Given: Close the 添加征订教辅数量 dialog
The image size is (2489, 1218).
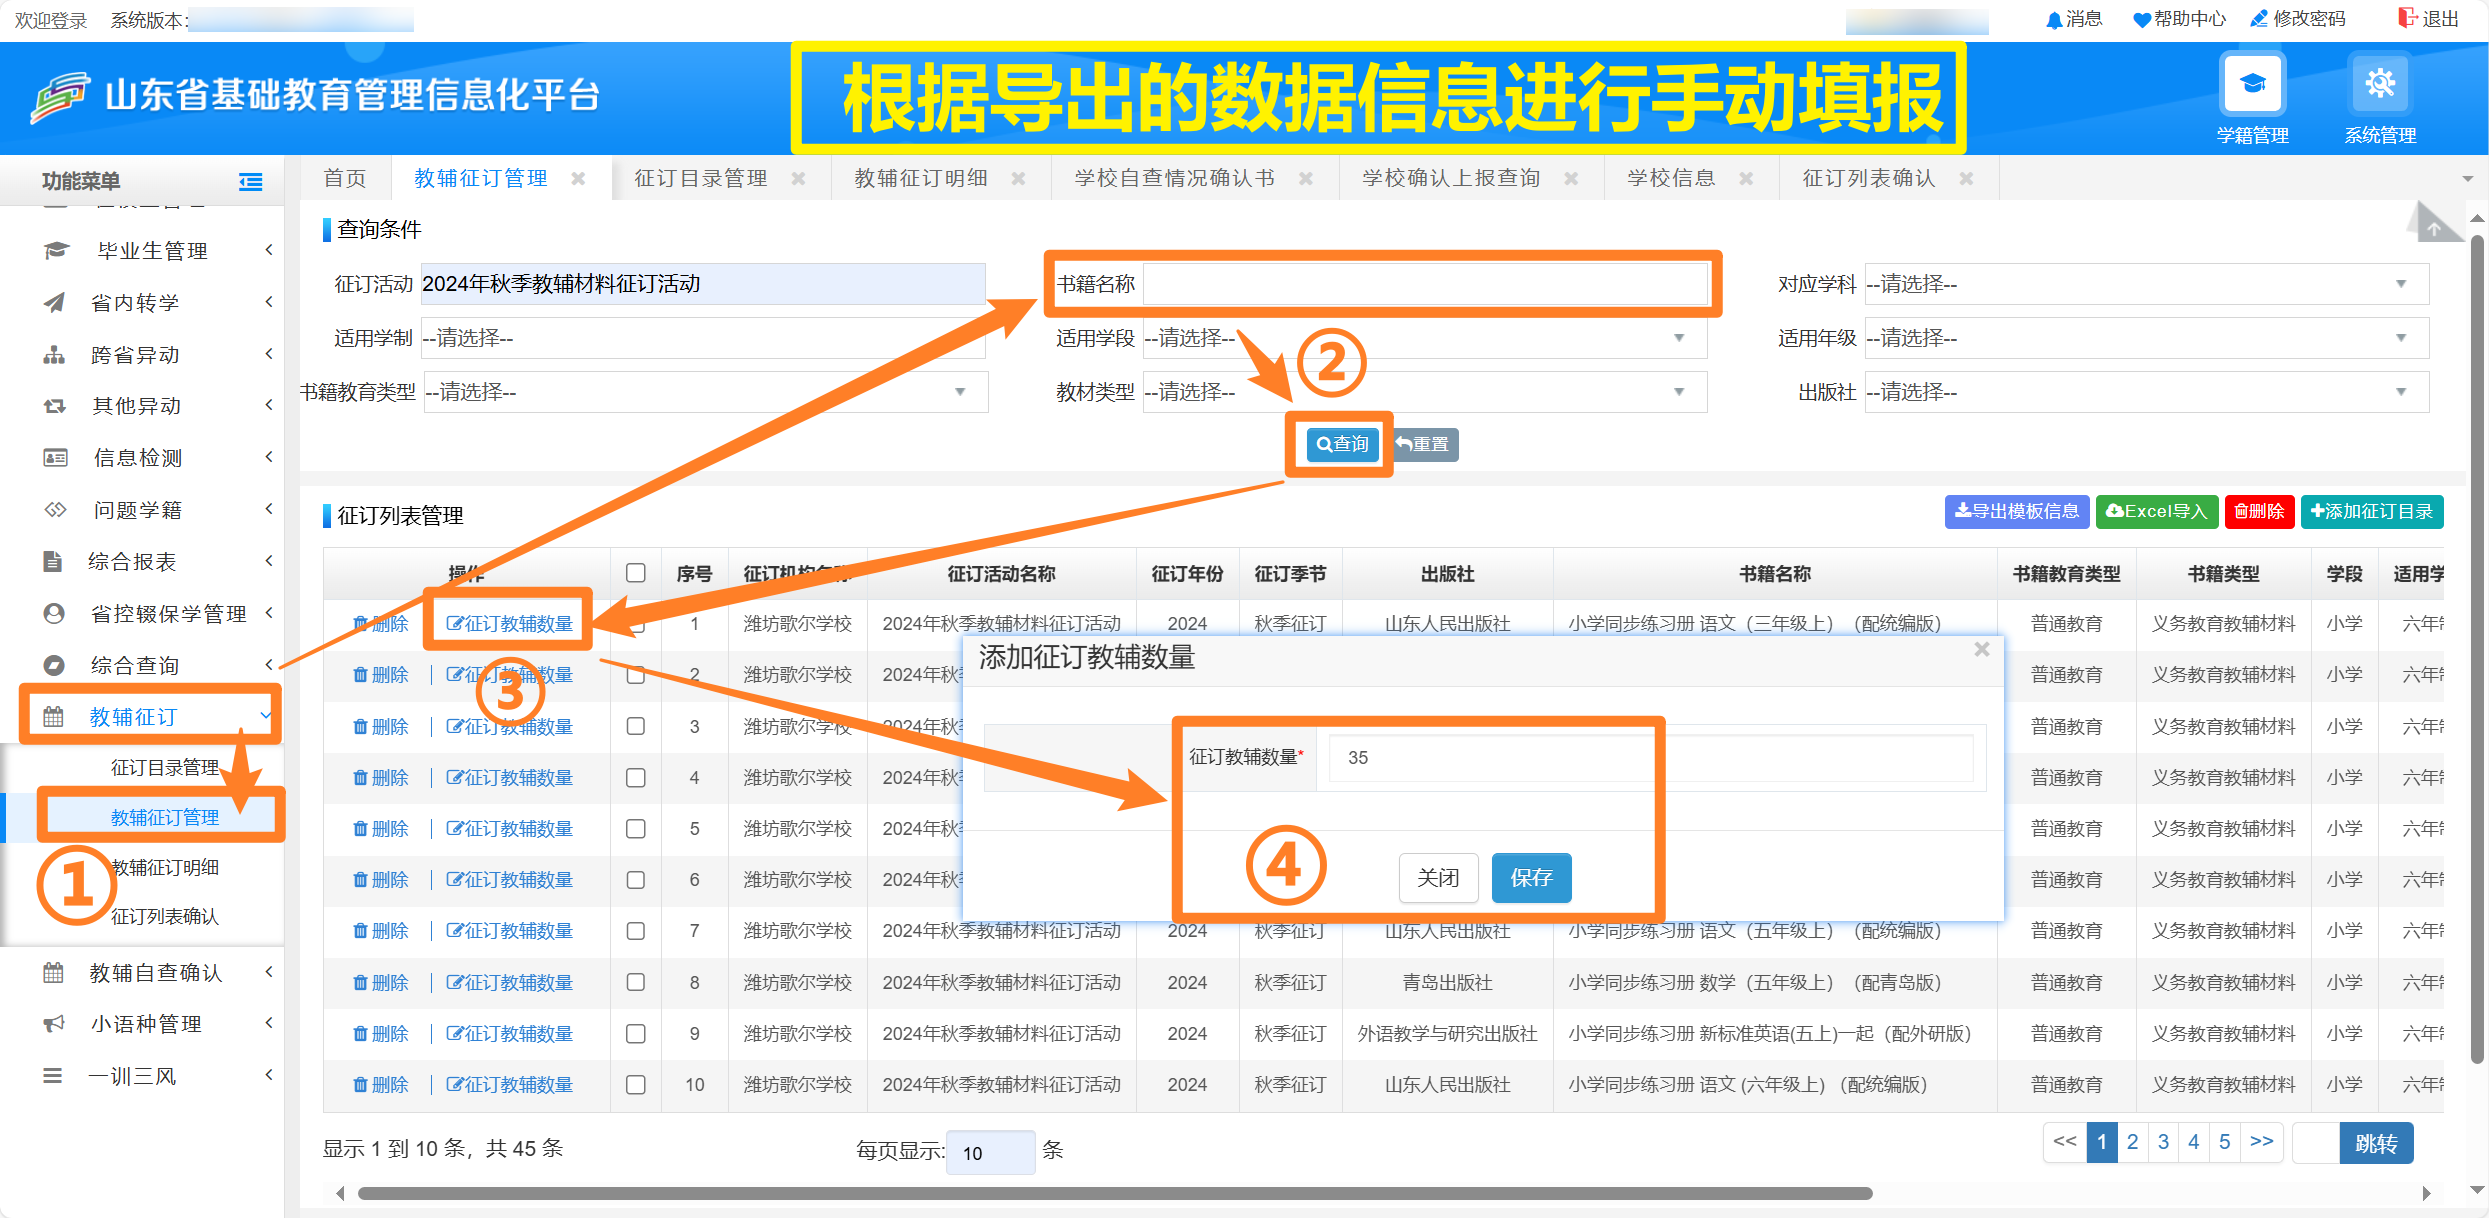Looking at the screenshot, I should point(1982,650).
